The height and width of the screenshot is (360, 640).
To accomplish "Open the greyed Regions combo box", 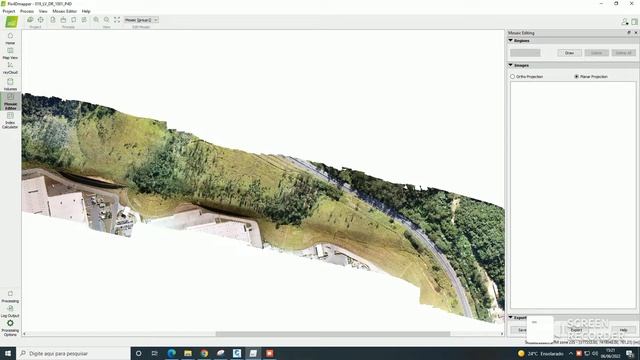I will click(x=525, y=53).
